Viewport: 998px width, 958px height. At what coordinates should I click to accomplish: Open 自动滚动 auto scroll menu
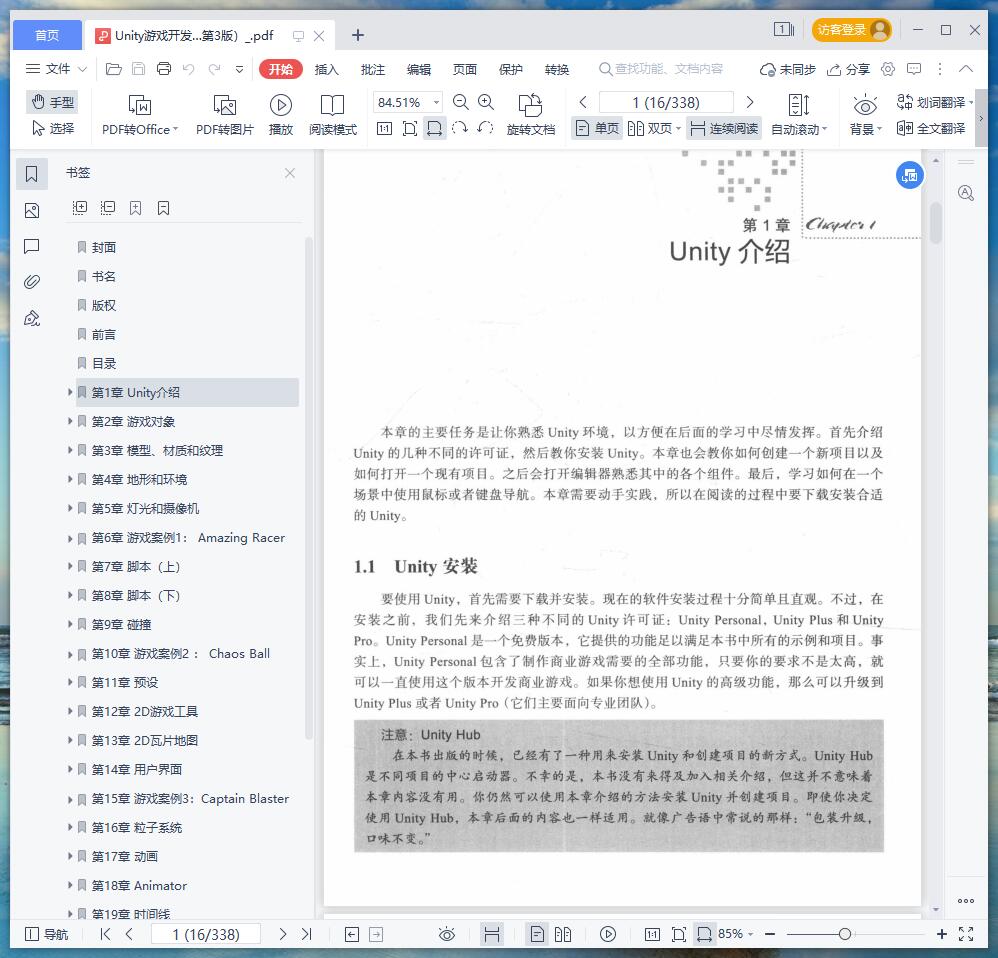point(799,115)
